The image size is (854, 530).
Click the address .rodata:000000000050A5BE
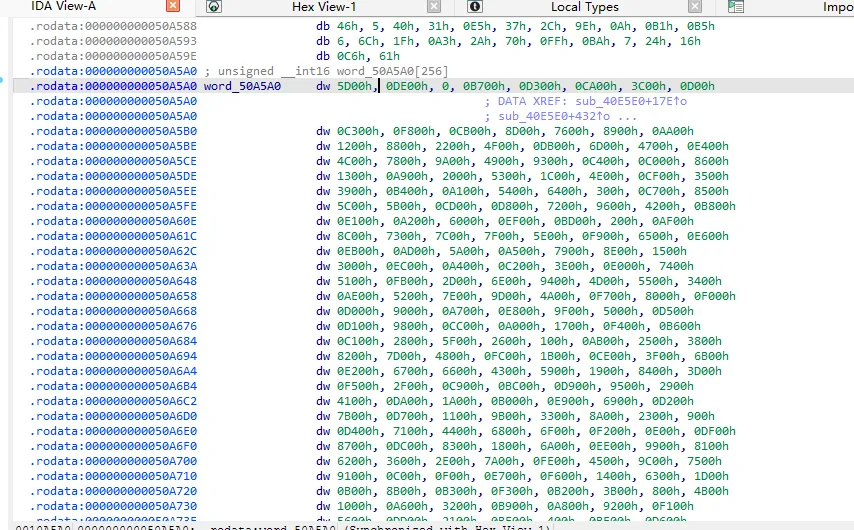click(113, 146)
